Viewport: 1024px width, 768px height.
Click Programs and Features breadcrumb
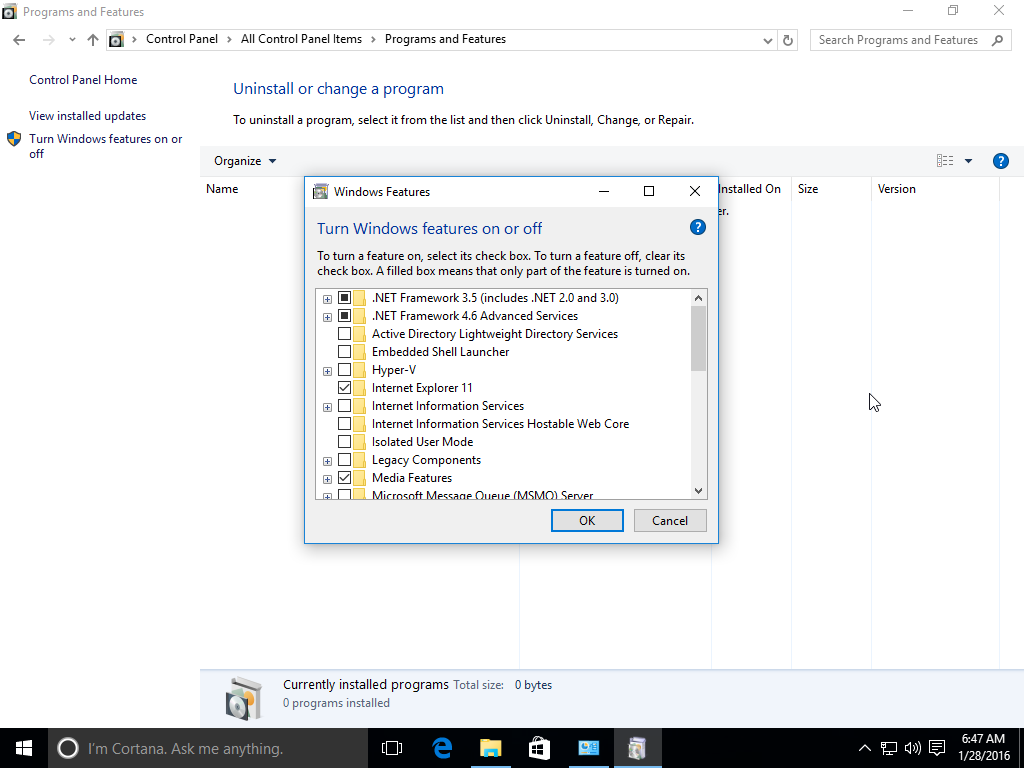pos(445,39)
